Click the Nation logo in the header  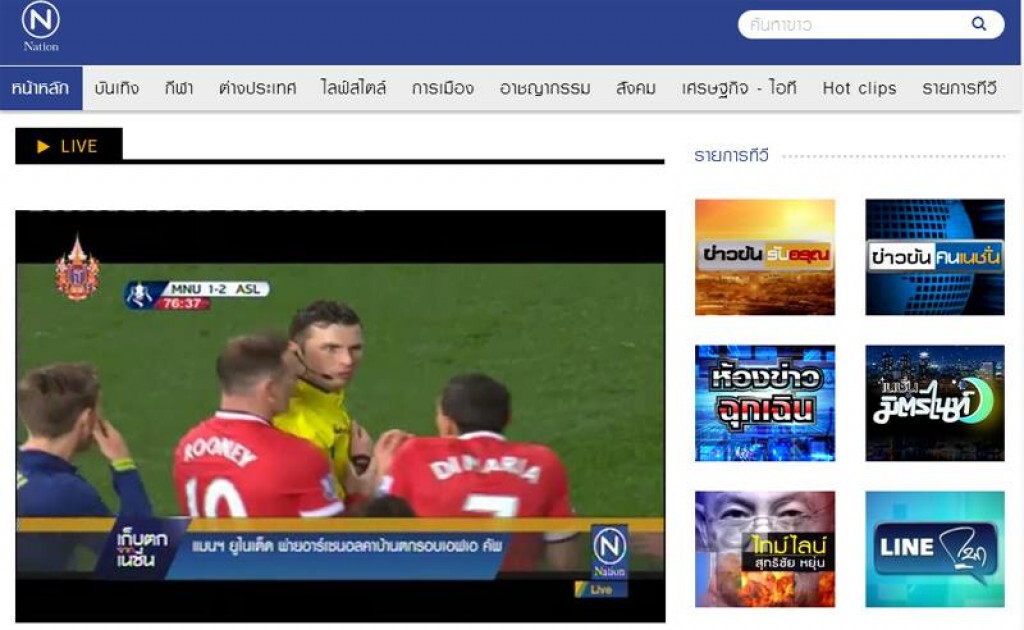point(40,27)
